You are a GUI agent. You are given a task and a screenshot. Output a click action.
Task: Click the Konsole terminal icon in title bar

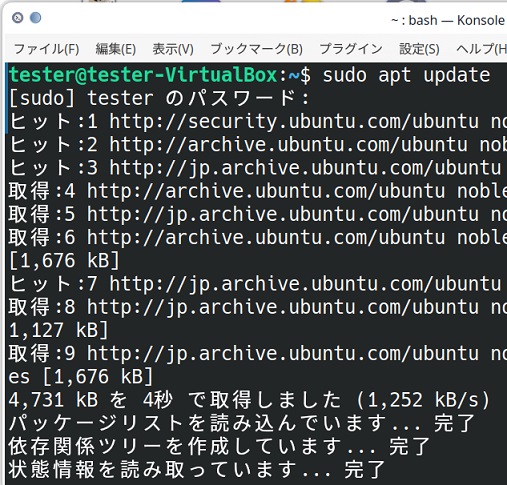tap(17, 17)
